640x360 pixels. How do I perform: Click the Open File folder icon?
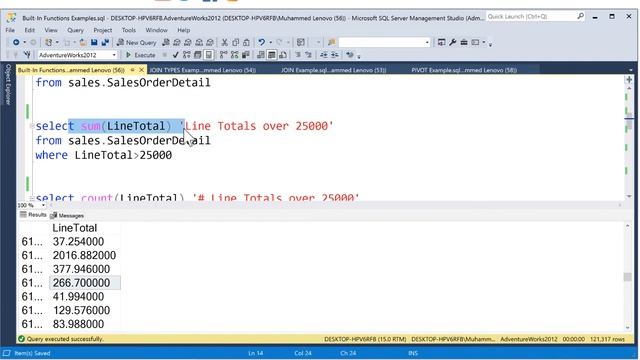(82, 42)
